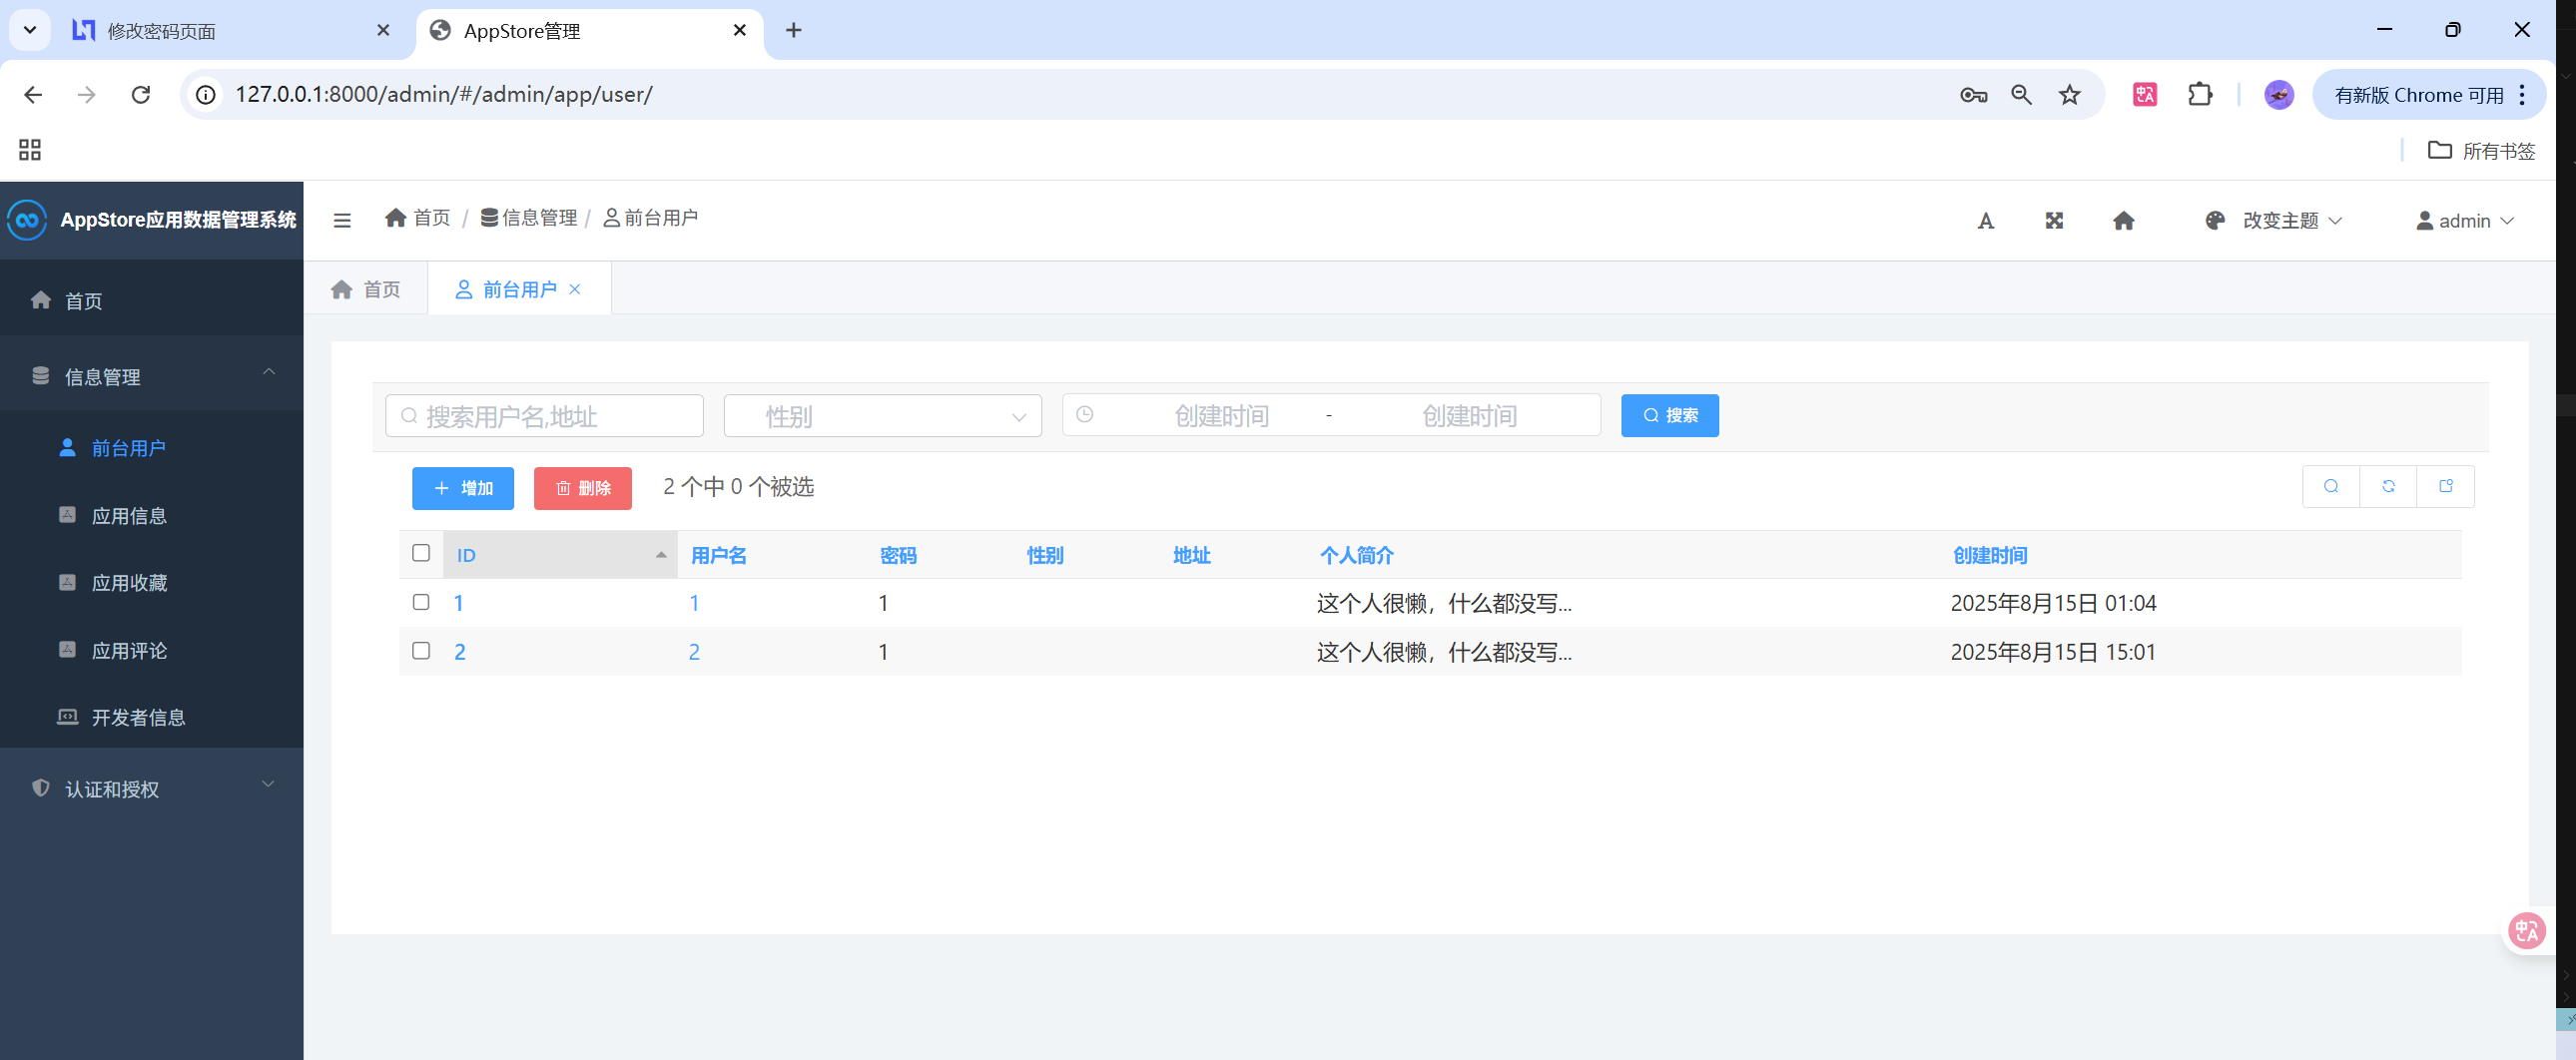Open 应用评论 in sidebar
The height and width of the screenshot is (1060, 2576).
[x=152, y=650]
